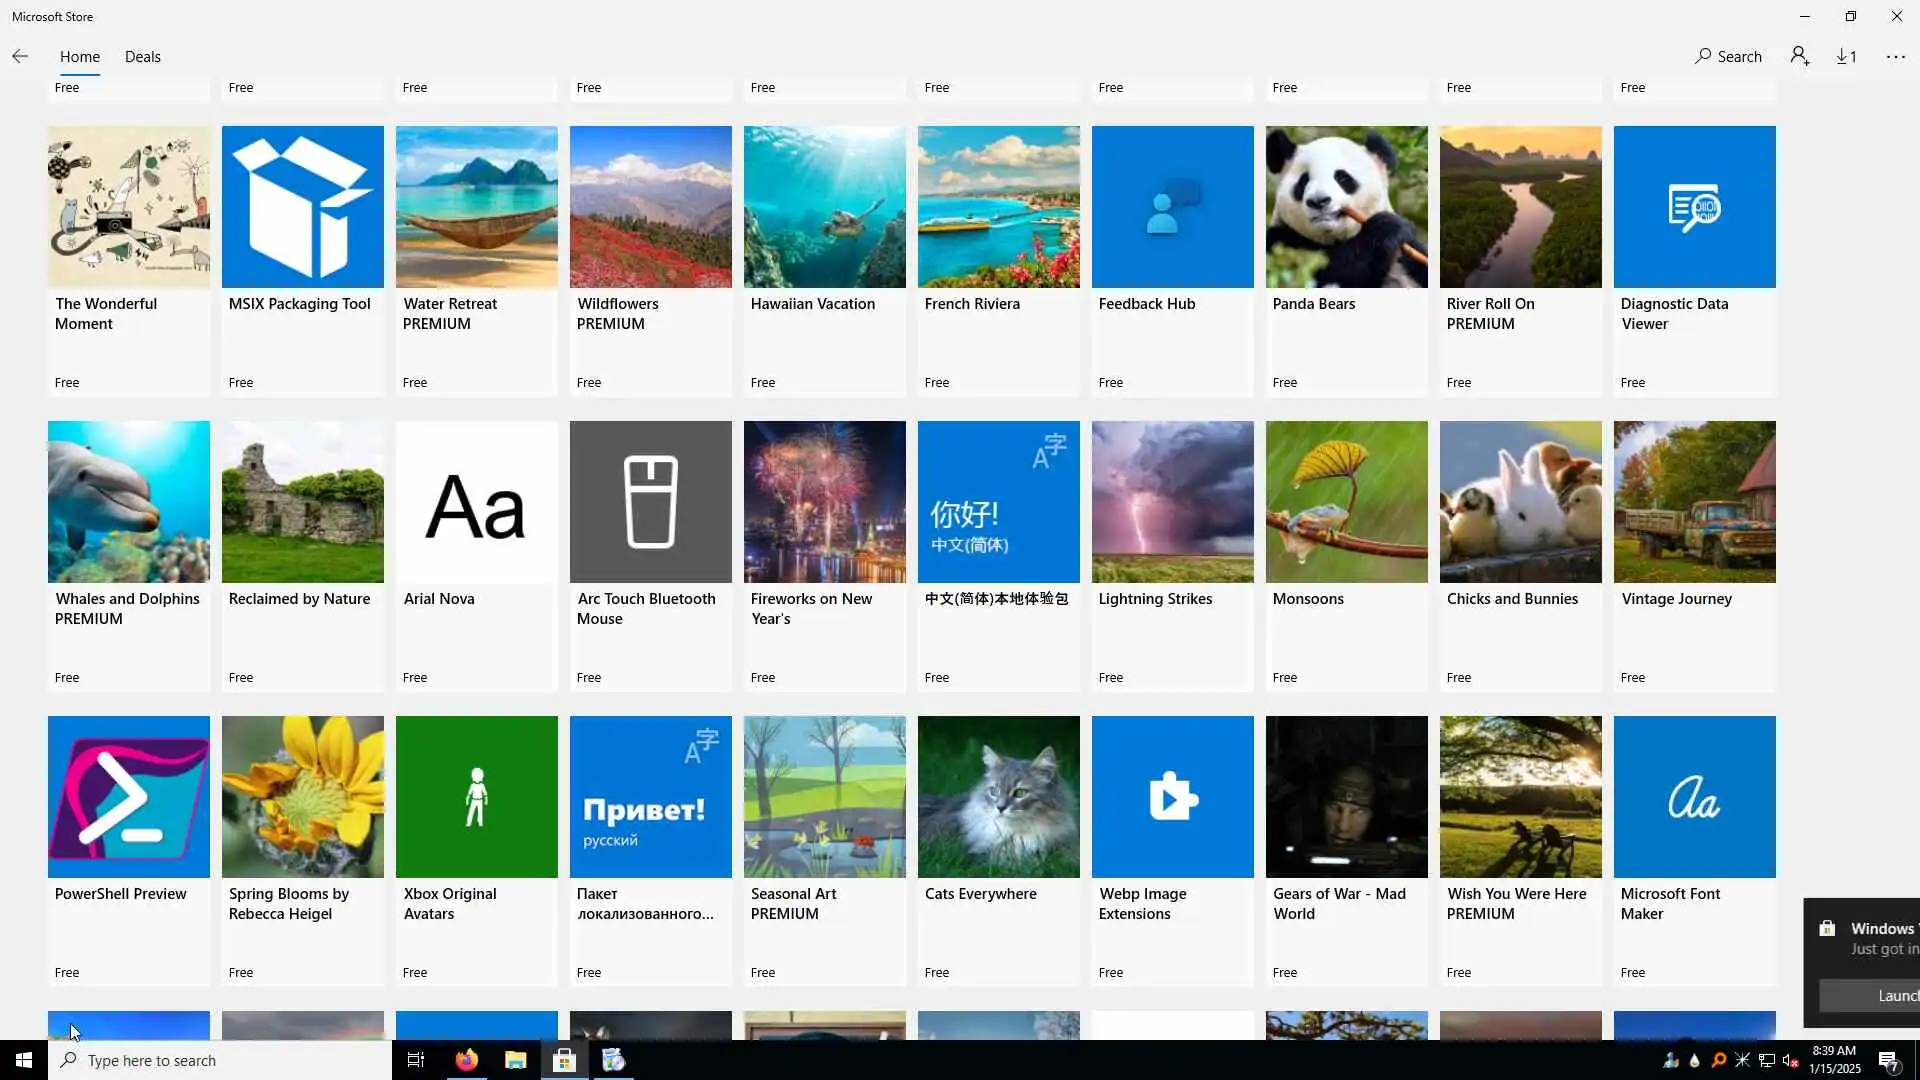Open the sign-in account icon
This screenshot has width=1920, height=1080.
point(1800,57)
